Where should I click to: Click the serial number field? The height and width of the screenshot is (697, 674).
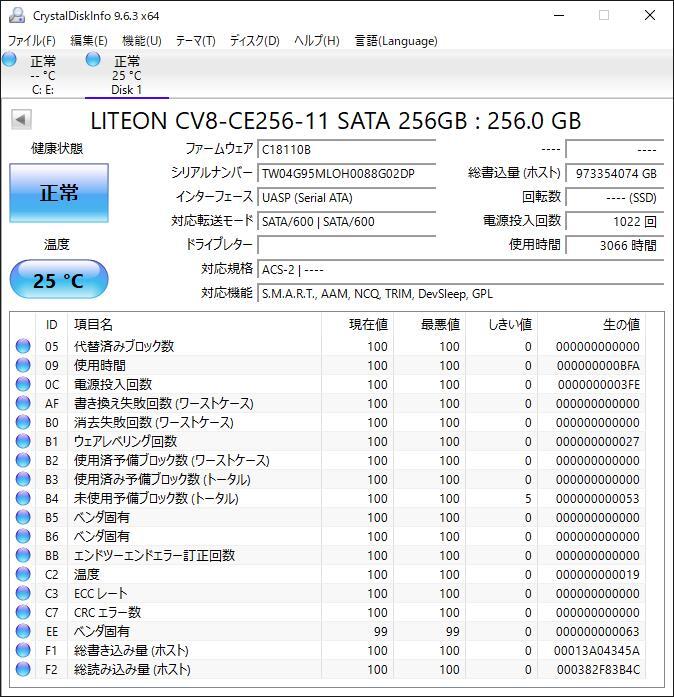(346, 173)
